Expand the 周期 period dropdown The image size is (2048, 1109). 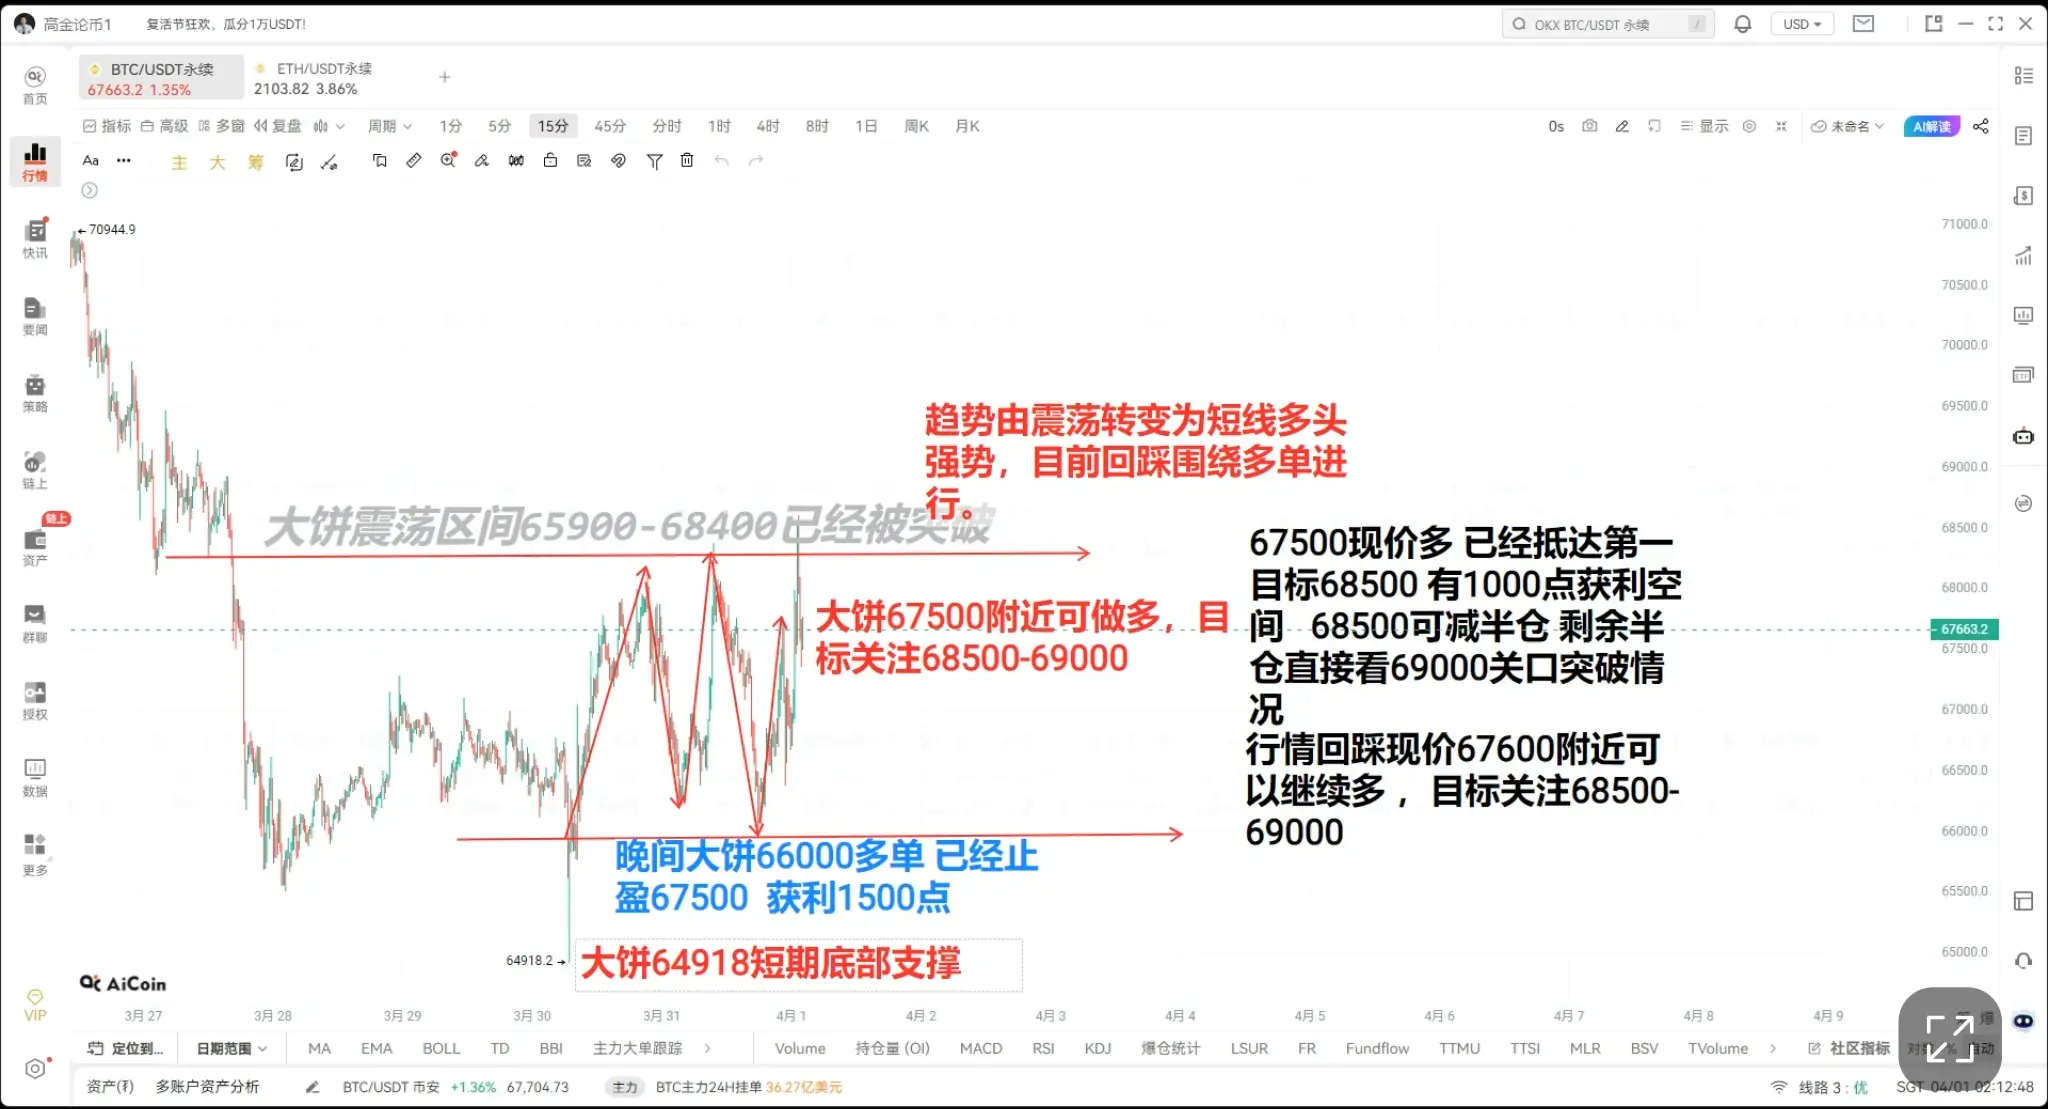click(389, 126)
